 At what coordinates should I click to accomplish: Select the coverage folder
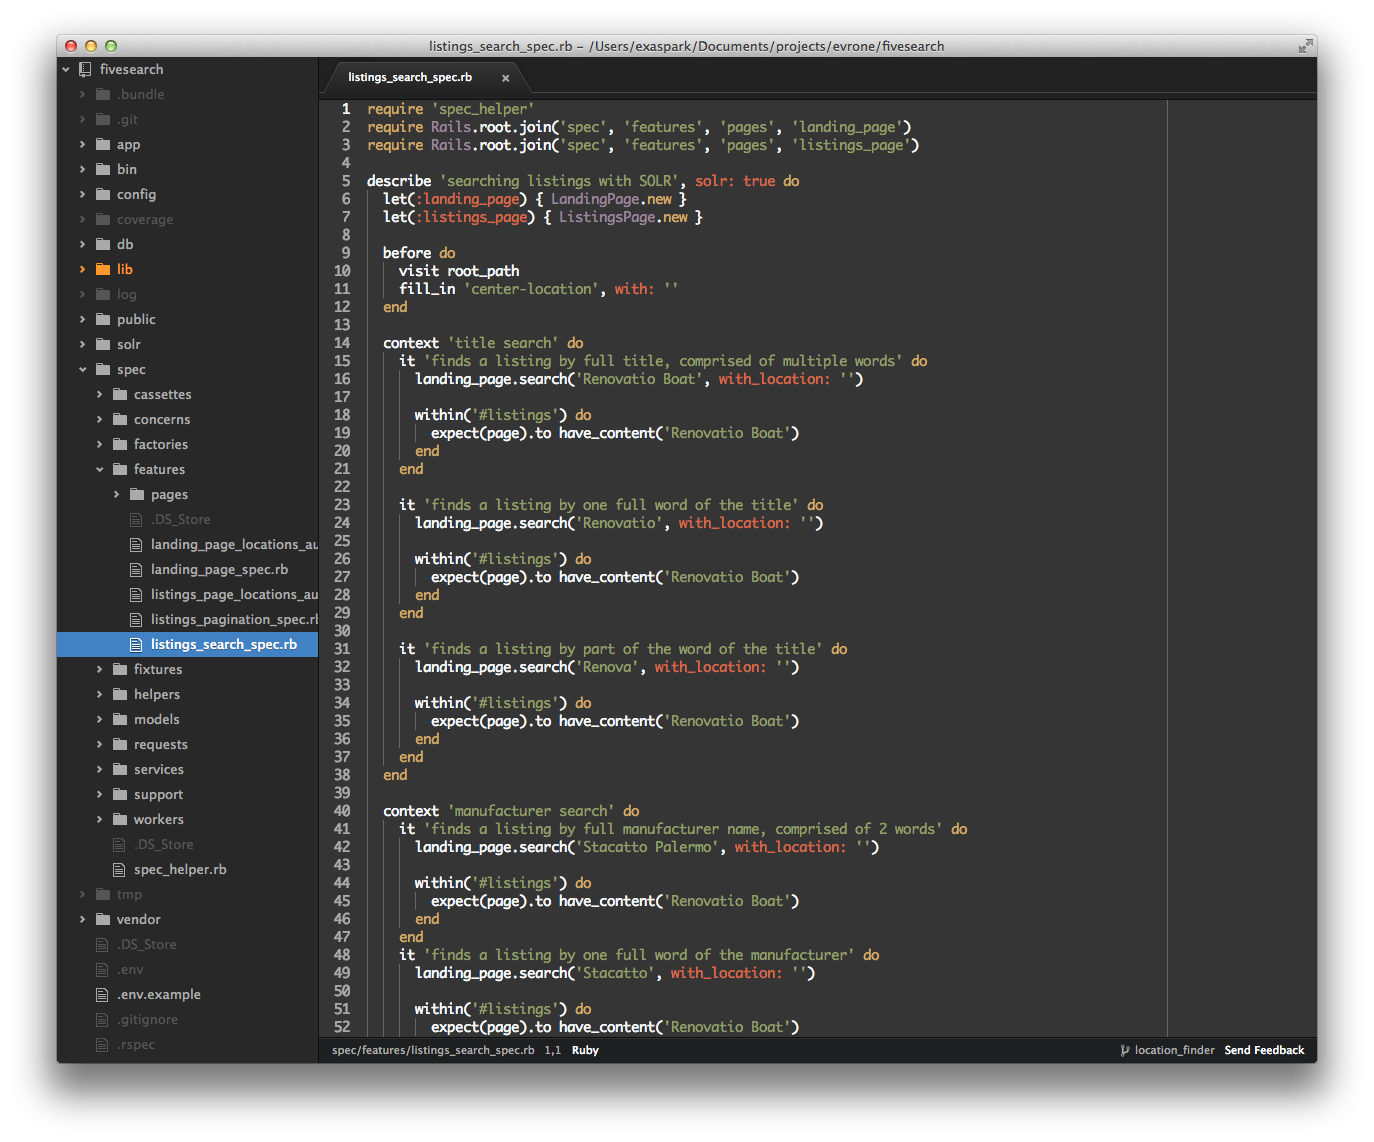click(144, 219)
